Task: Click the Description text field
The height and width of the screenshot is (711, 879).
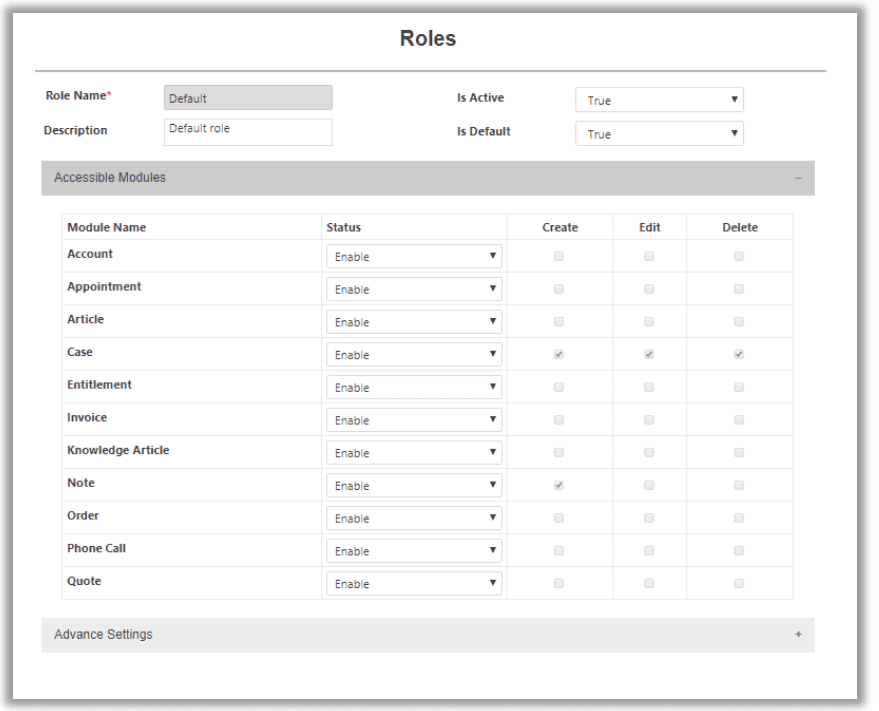Action: click(x=248, y=132)
